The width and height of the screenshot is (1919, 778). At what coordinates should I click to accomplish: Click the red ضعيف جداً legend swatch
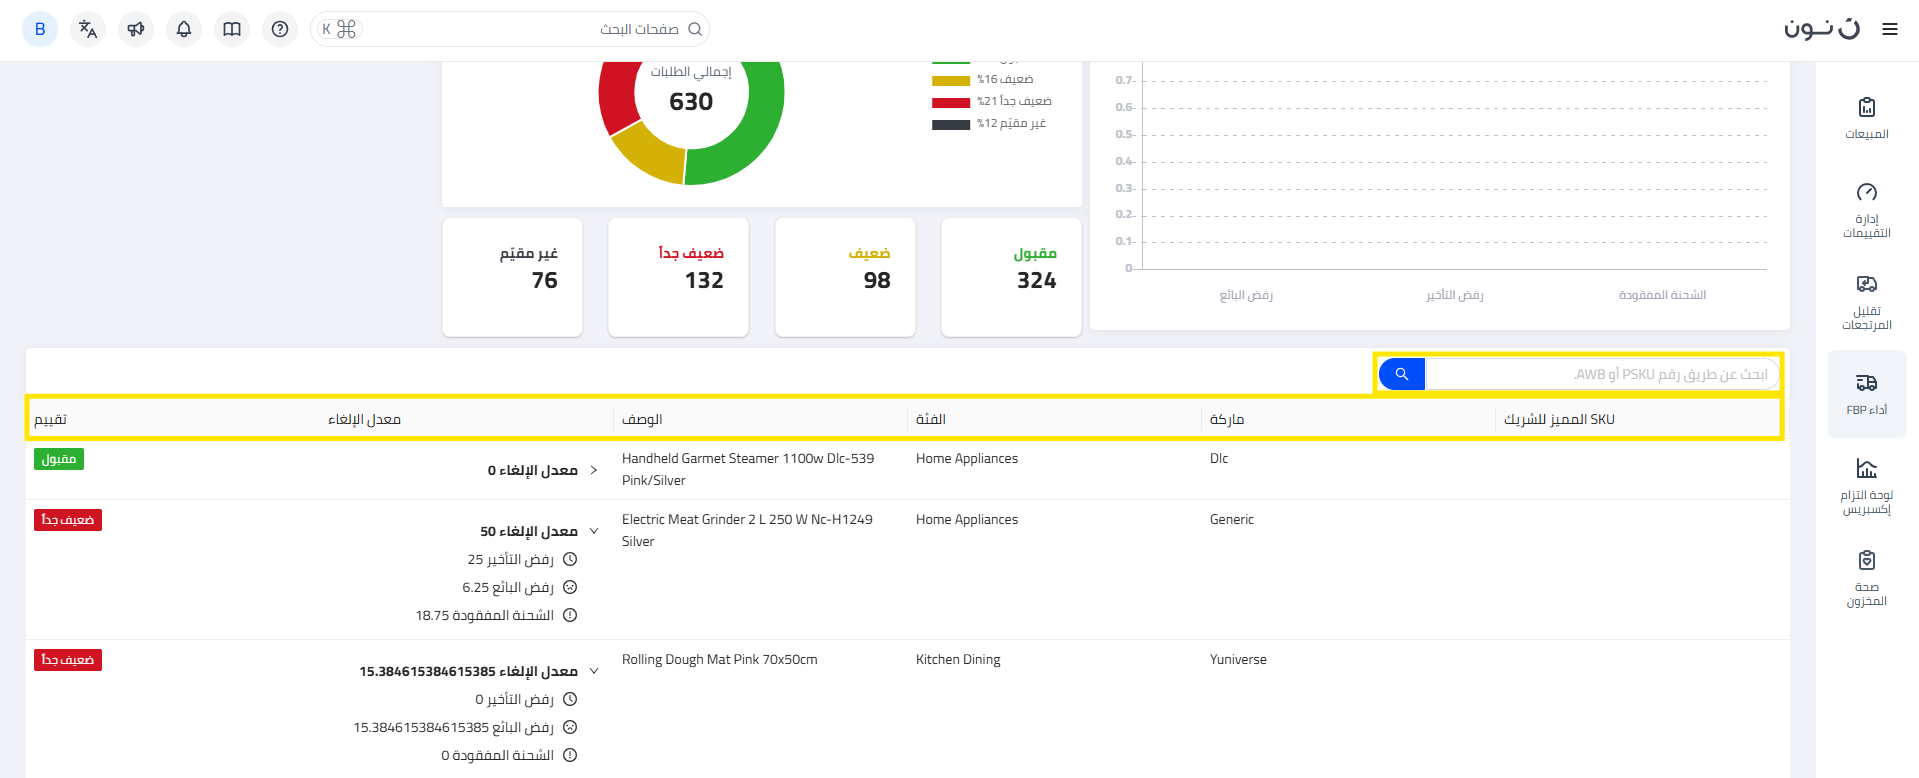point(950,102)
